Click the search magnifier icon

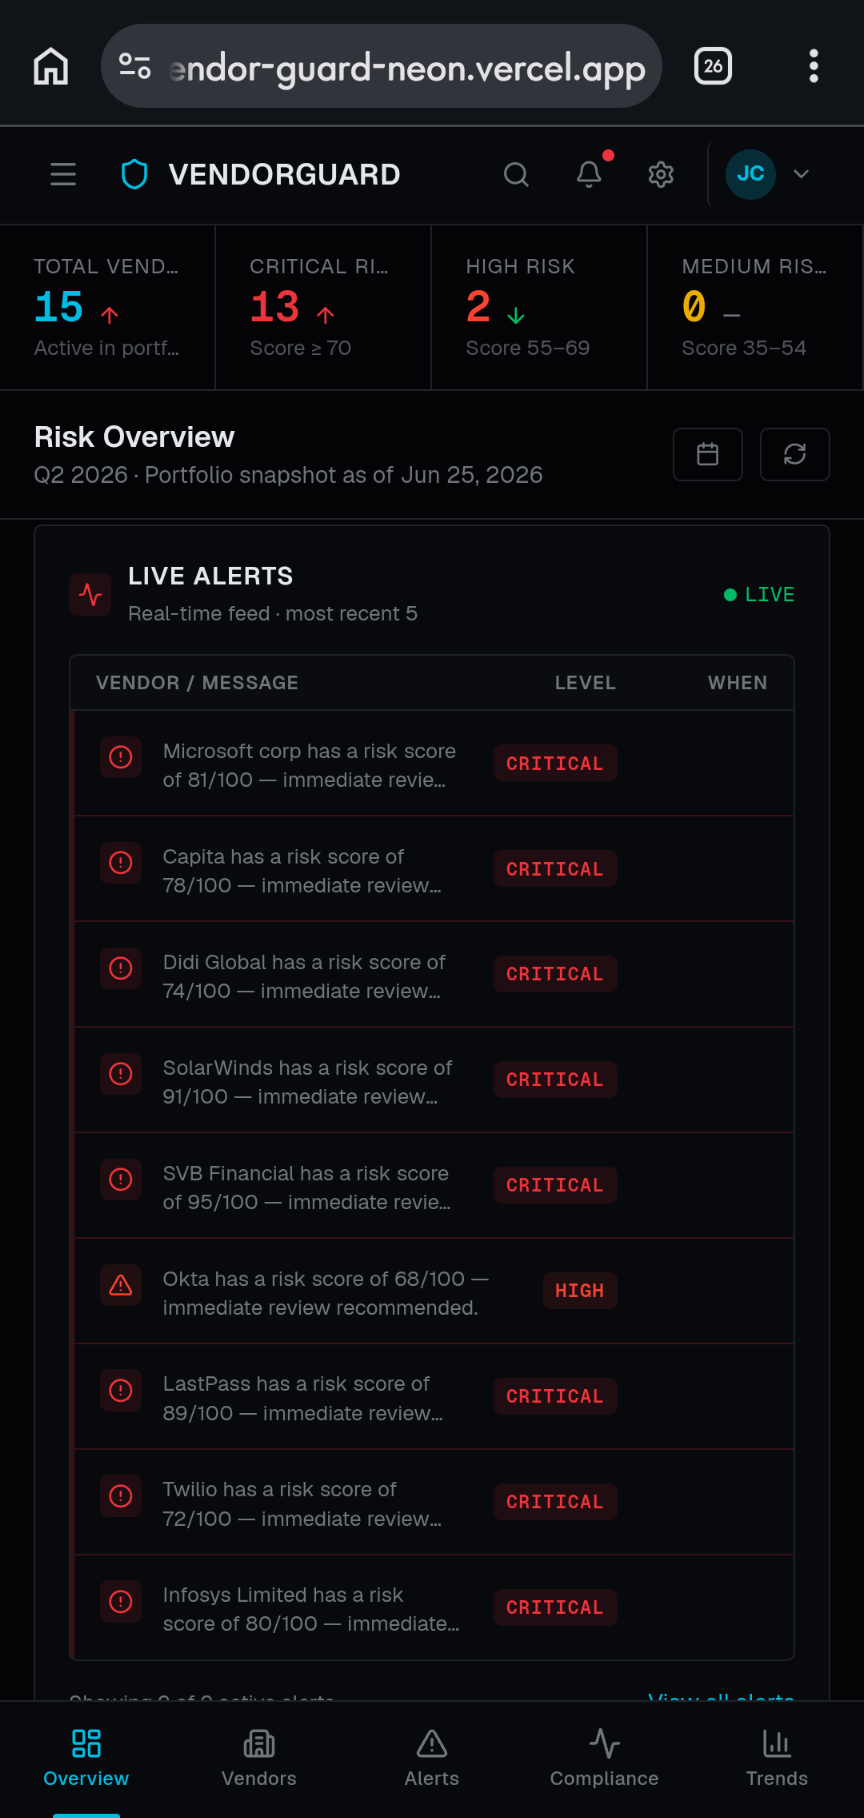[516, 174]
